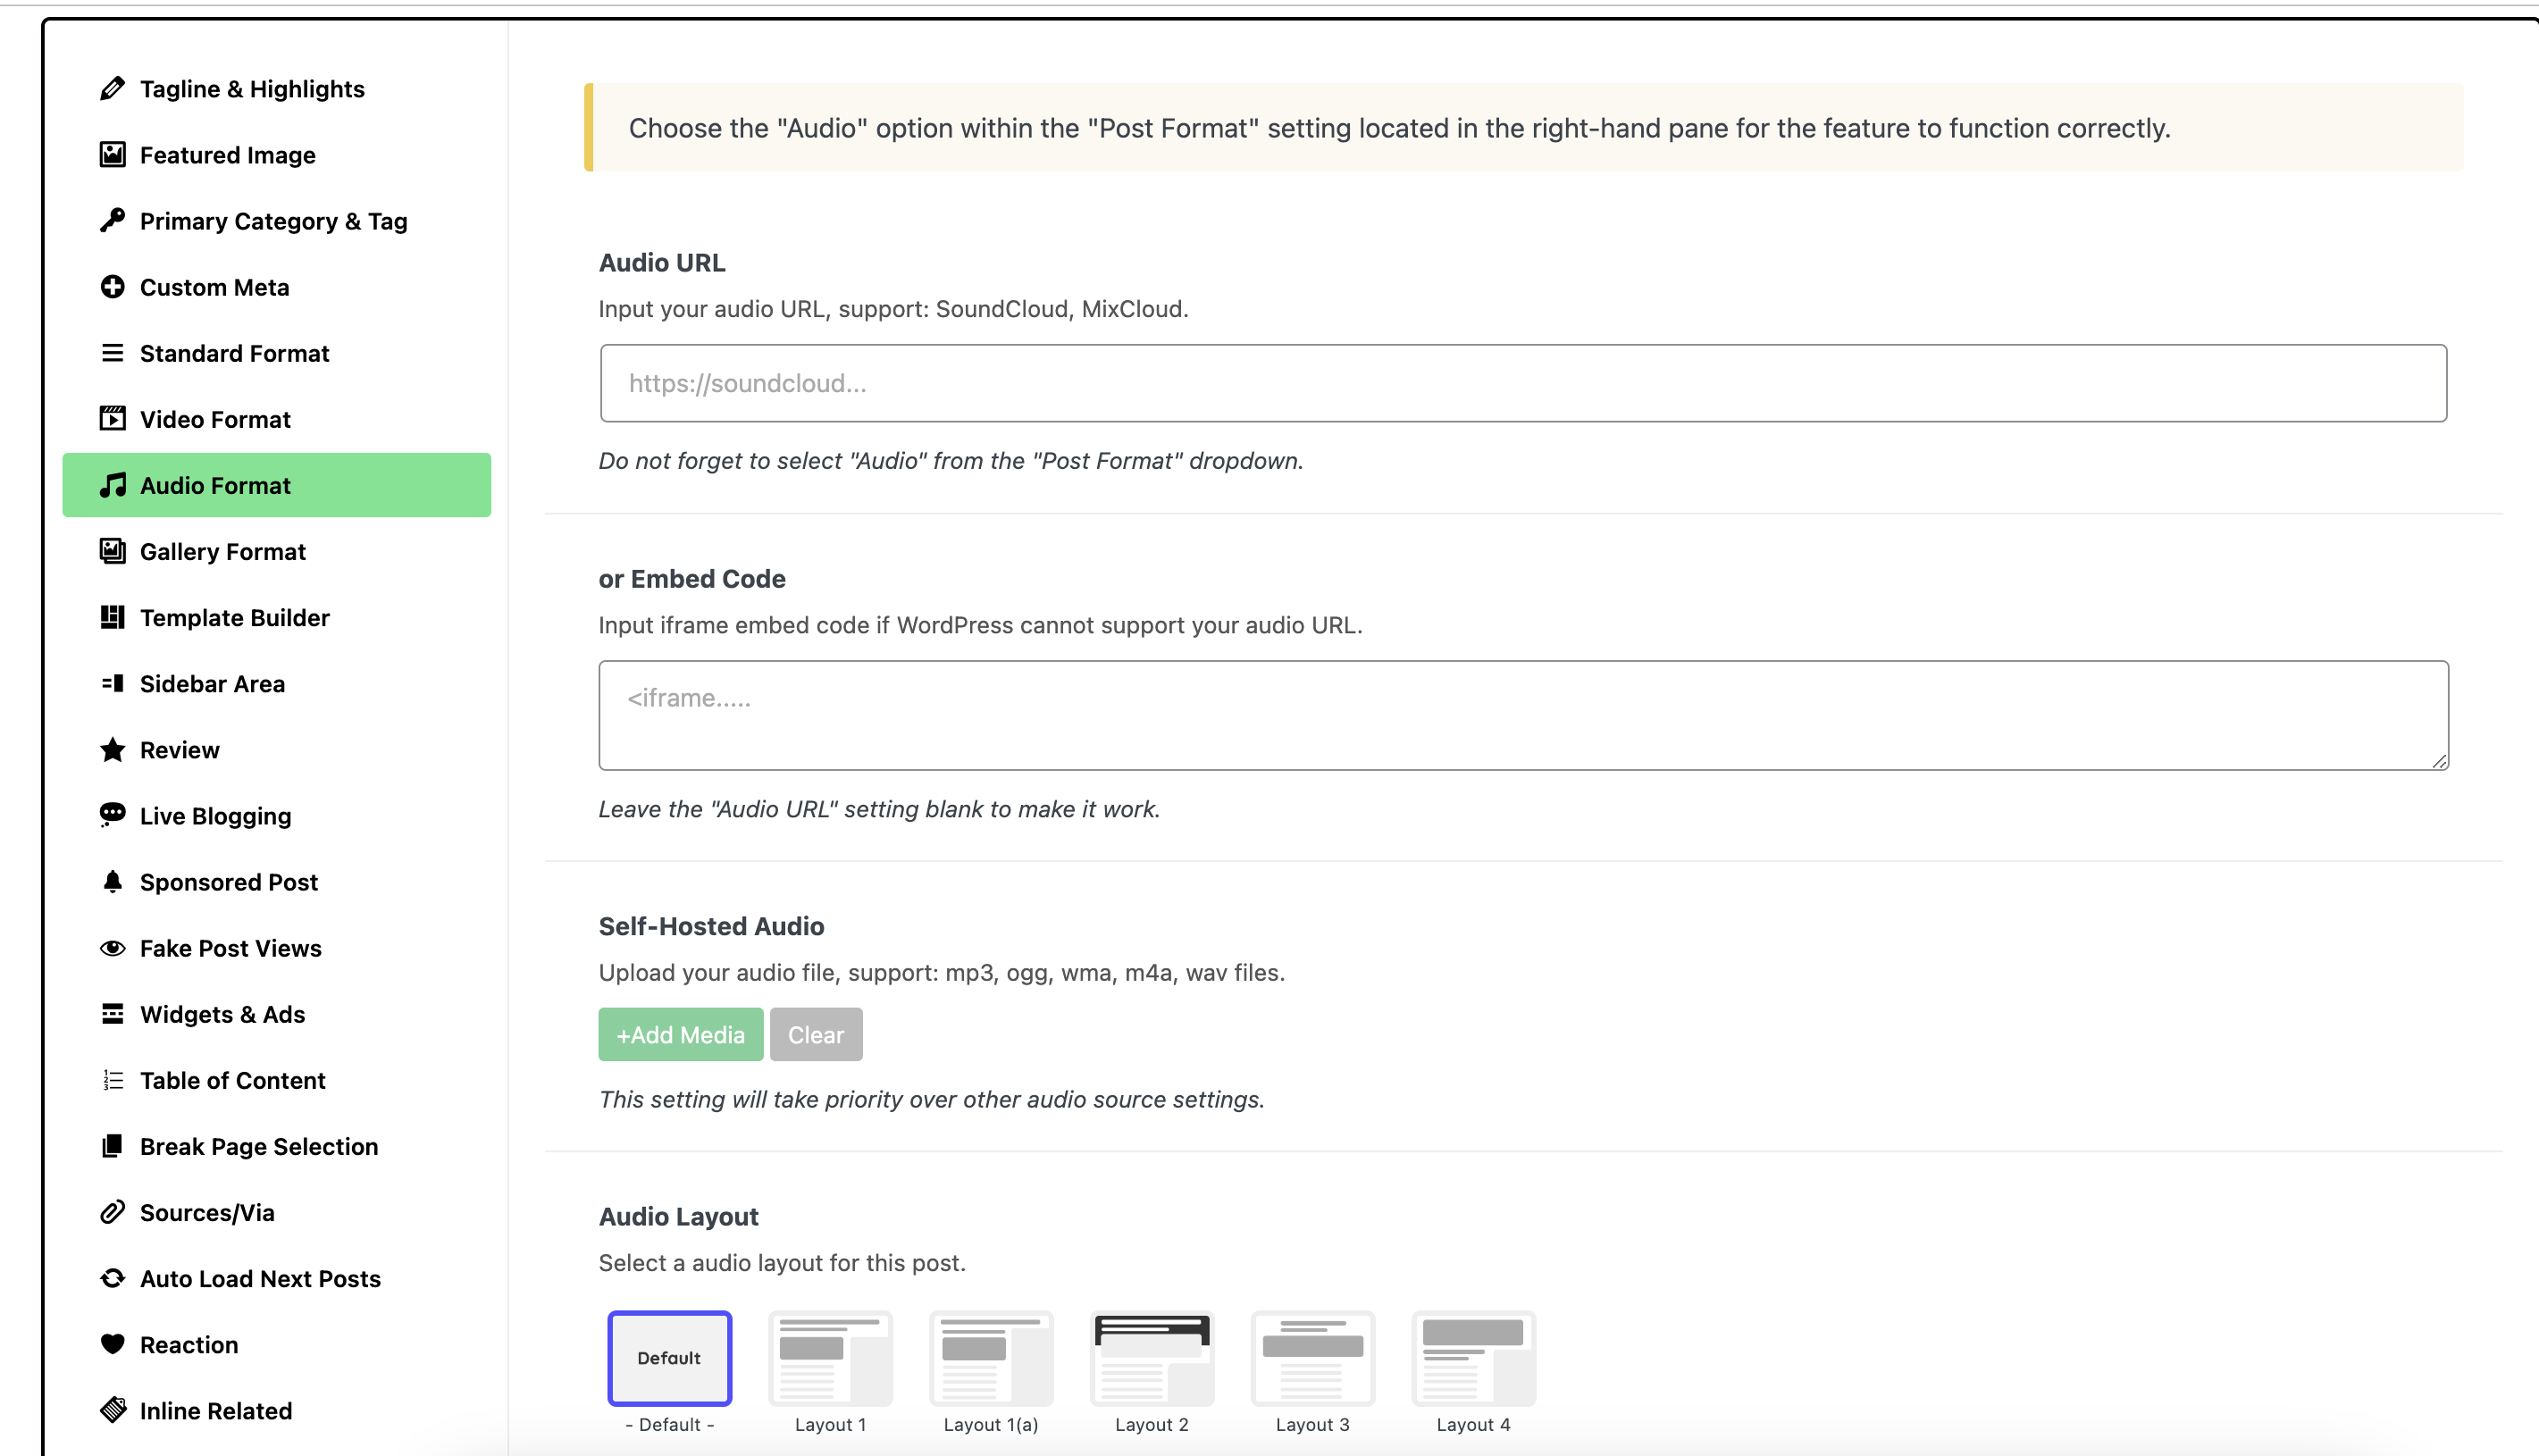Viewport: 2539px width, 1456px height.
Task: Switch to the Template Builder section
Action: 234,617
